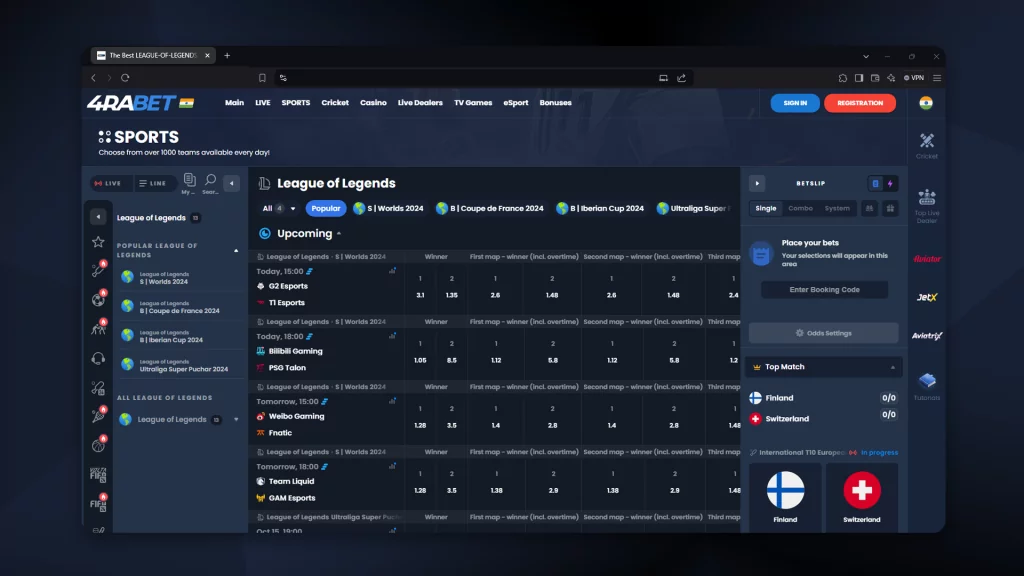Image resolution: width=1024 pixels, height=576 pixels.
Task: Expand the betslip panel play arrow
Action: (x=757, y=184)
